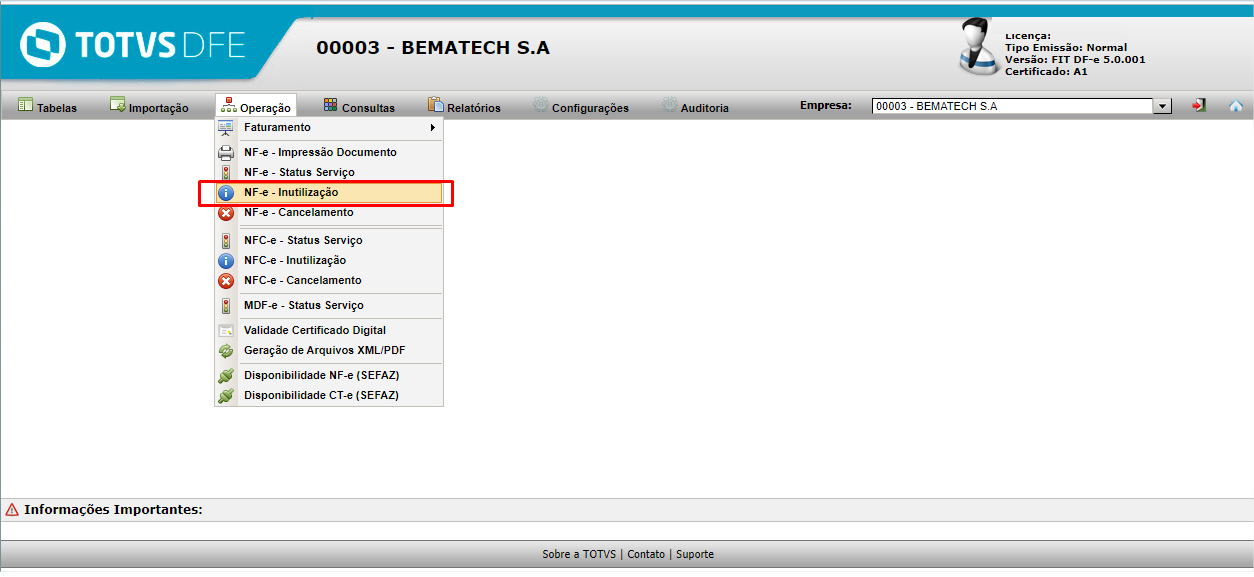Click the Configurações gear icon
This screenshot has width=1254, height=577.
(541, 105)
